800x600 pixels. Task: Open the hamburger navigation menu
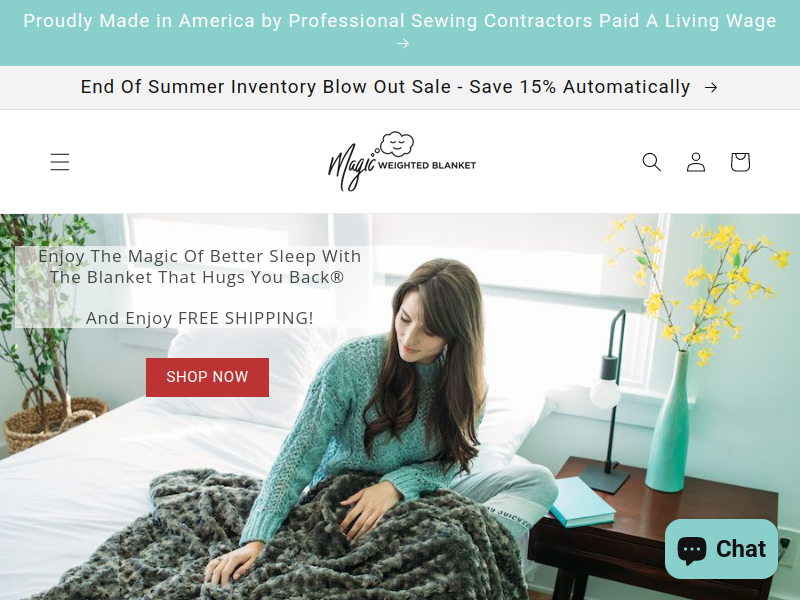(60, 162)
